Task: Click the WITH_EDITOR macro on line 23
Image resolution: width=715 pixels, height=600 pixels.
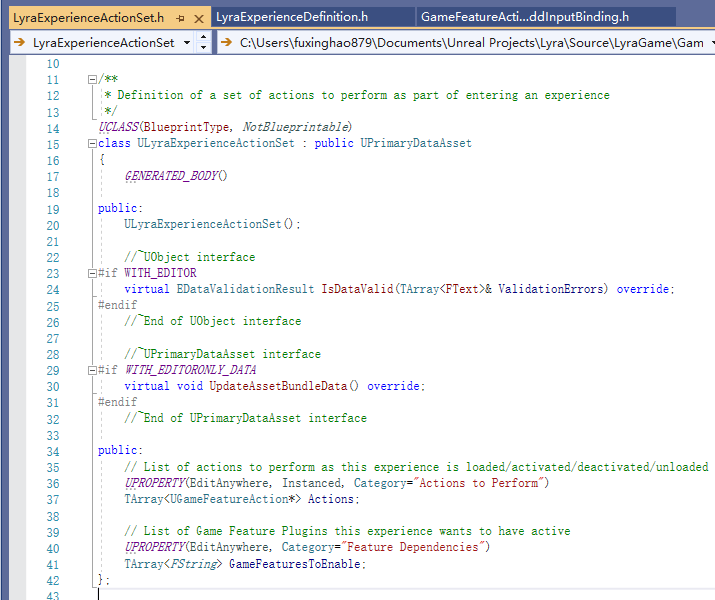Action: [x=160, y=273]
